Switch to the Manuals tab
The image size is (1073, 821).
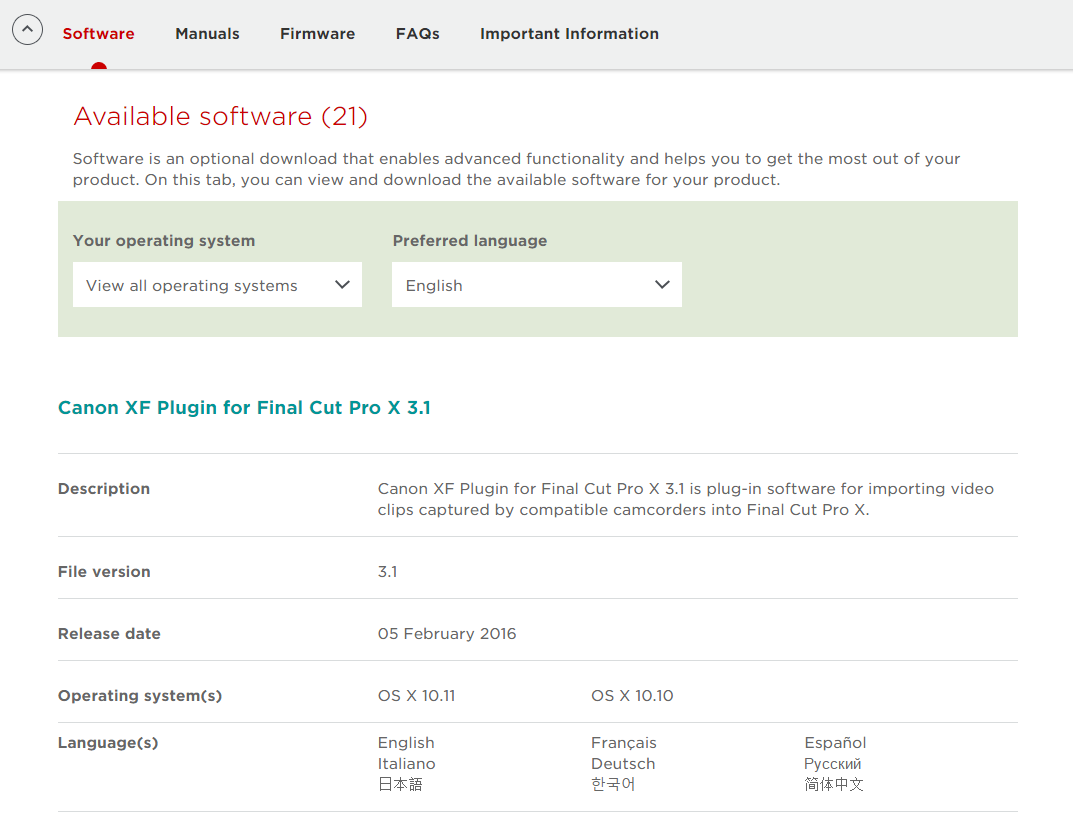[207, 34]
